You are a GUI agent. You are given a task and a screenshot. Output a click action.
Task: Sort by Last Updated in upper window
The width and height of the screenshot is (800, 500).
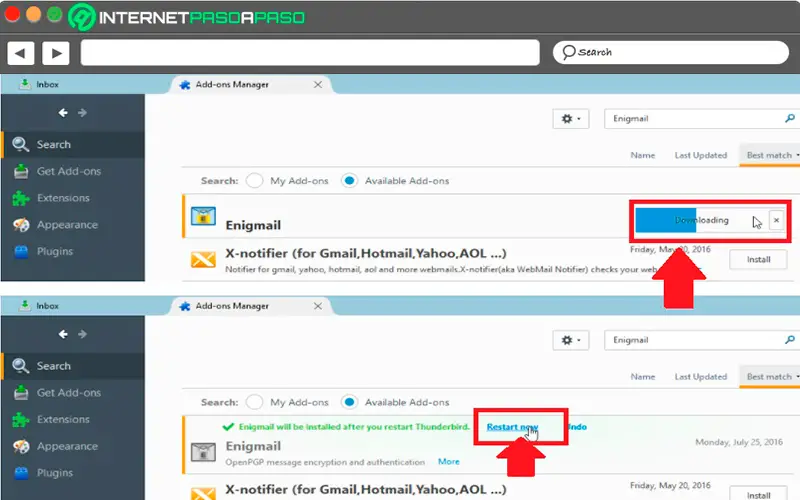(x=701, y=155)
